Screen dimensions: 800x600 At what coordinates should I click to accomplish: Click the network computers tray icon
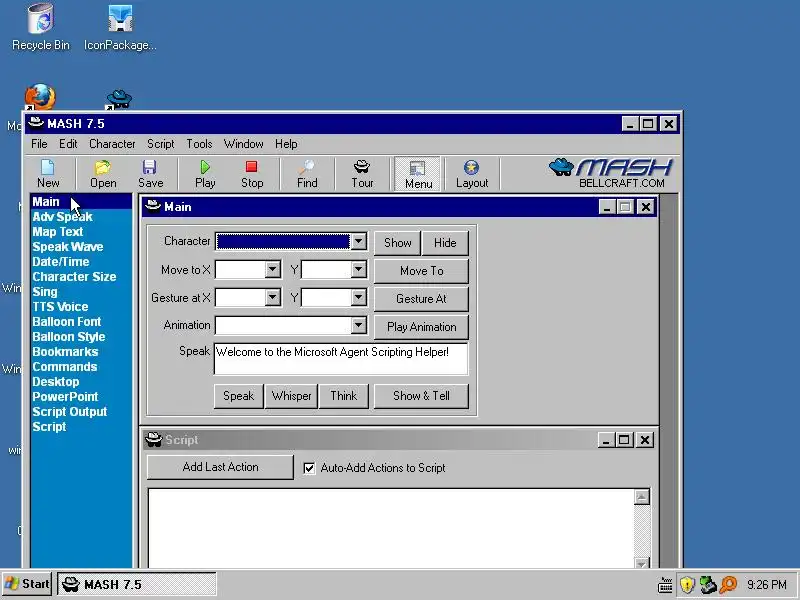point(708,585)
